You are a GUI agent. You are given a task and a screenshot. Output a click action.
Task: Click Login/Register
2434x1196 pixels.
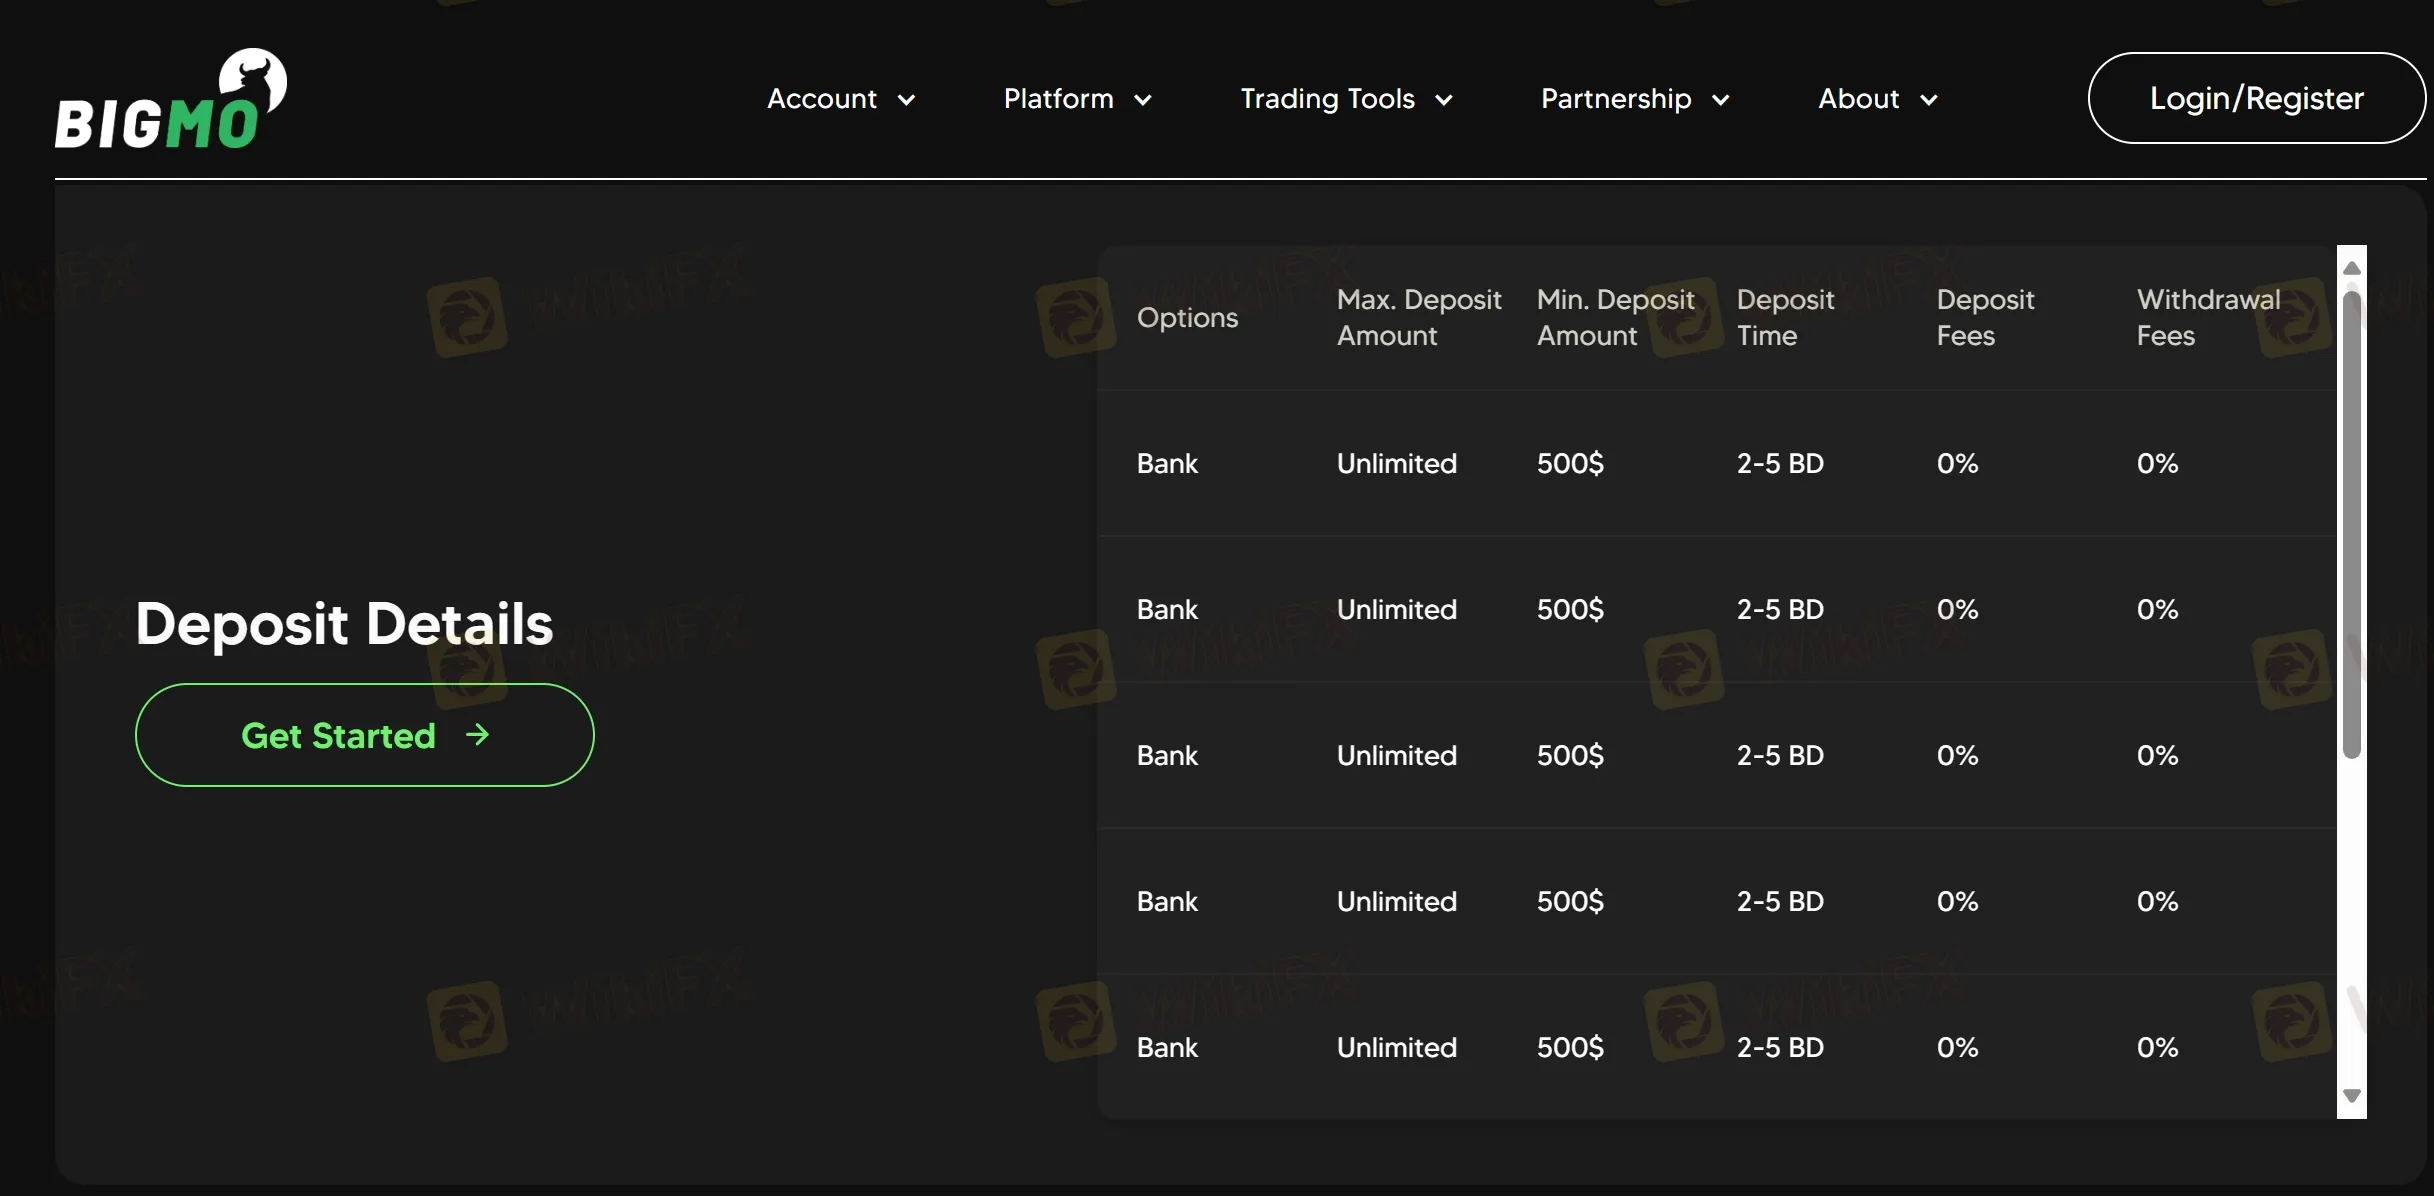tap(2257, 97)
